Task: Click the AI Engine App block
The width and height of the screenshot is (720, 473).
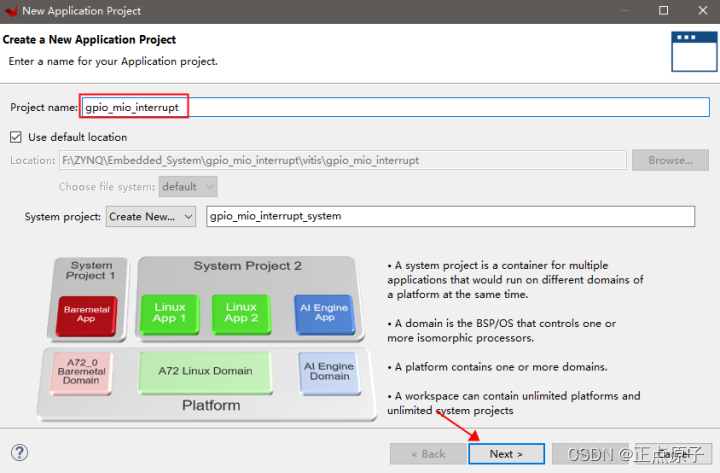Action: 325,314
